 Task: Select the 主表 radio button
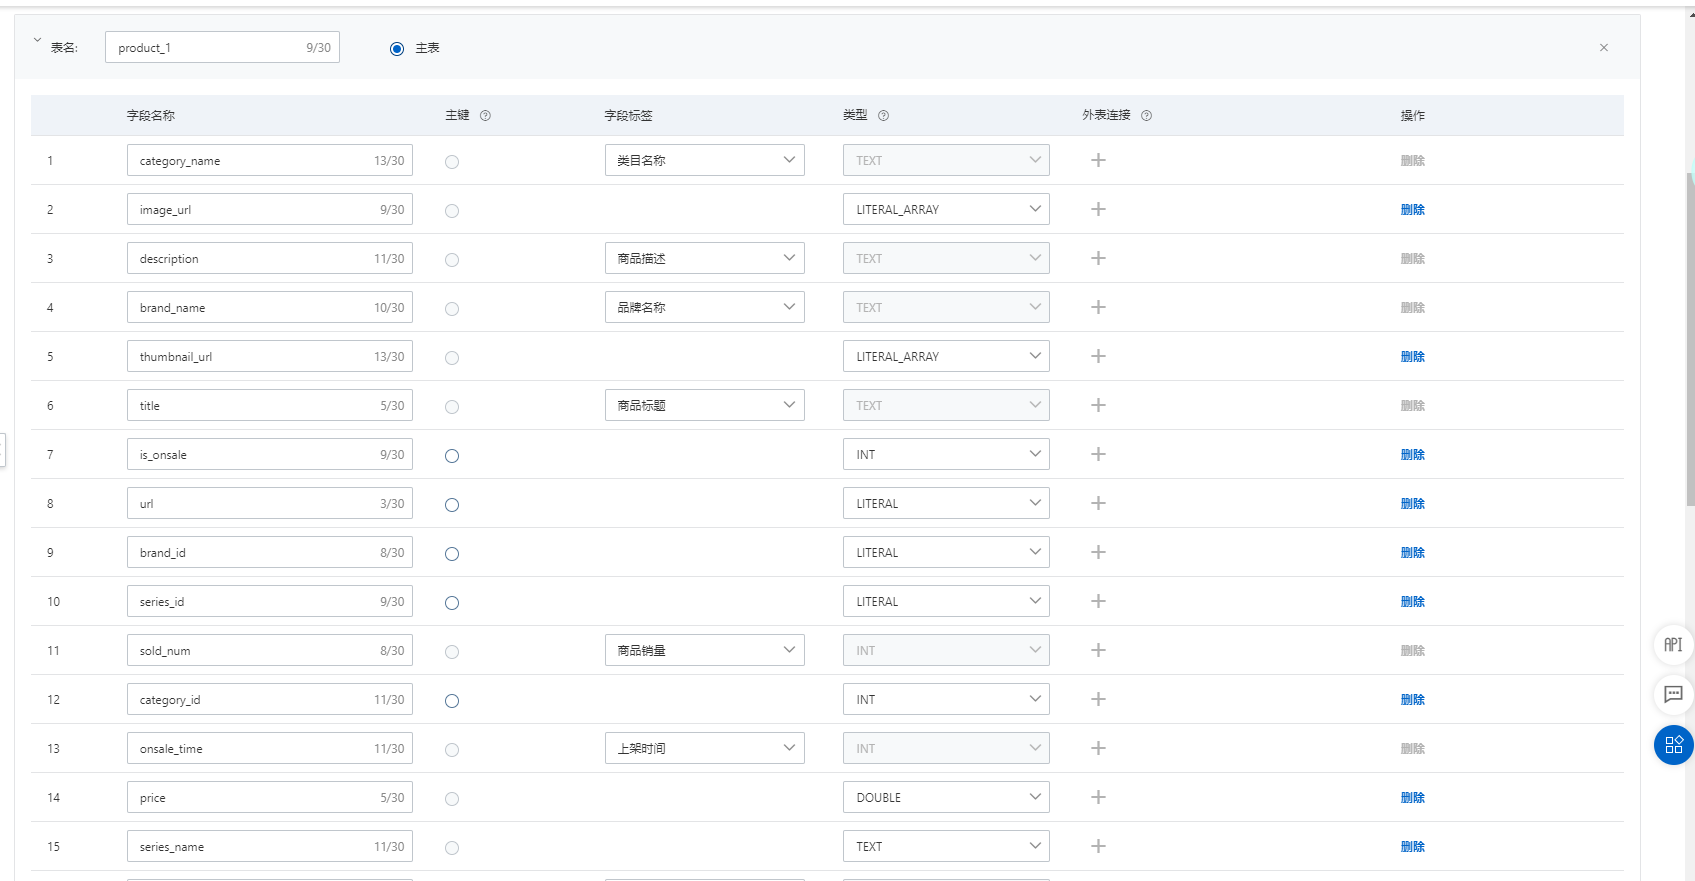pyautogui.click(x=397, y=49)
